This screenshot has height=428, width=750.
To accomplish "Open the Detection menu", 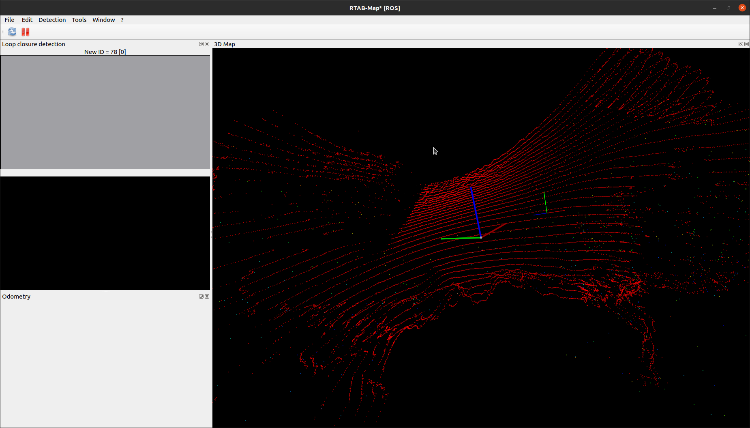I will (x=52, y=20).
